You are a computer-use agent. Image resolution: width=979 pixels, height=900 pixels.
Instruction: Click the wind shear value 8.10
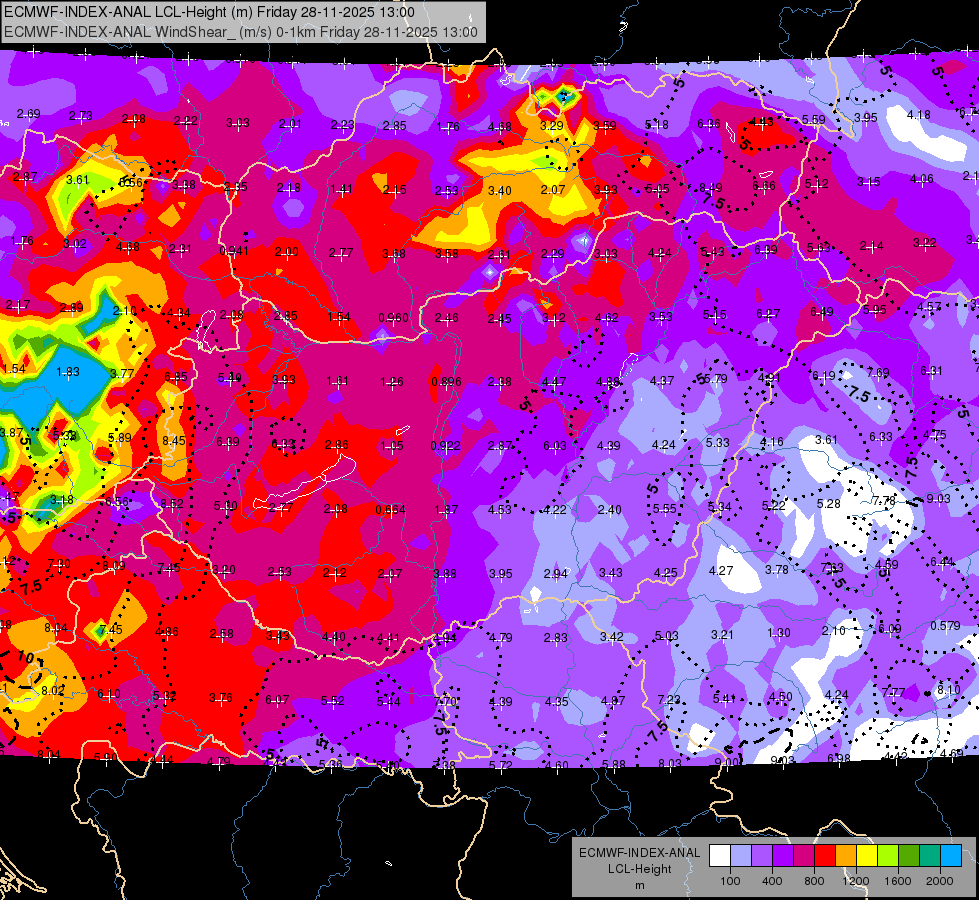[948, 690]
